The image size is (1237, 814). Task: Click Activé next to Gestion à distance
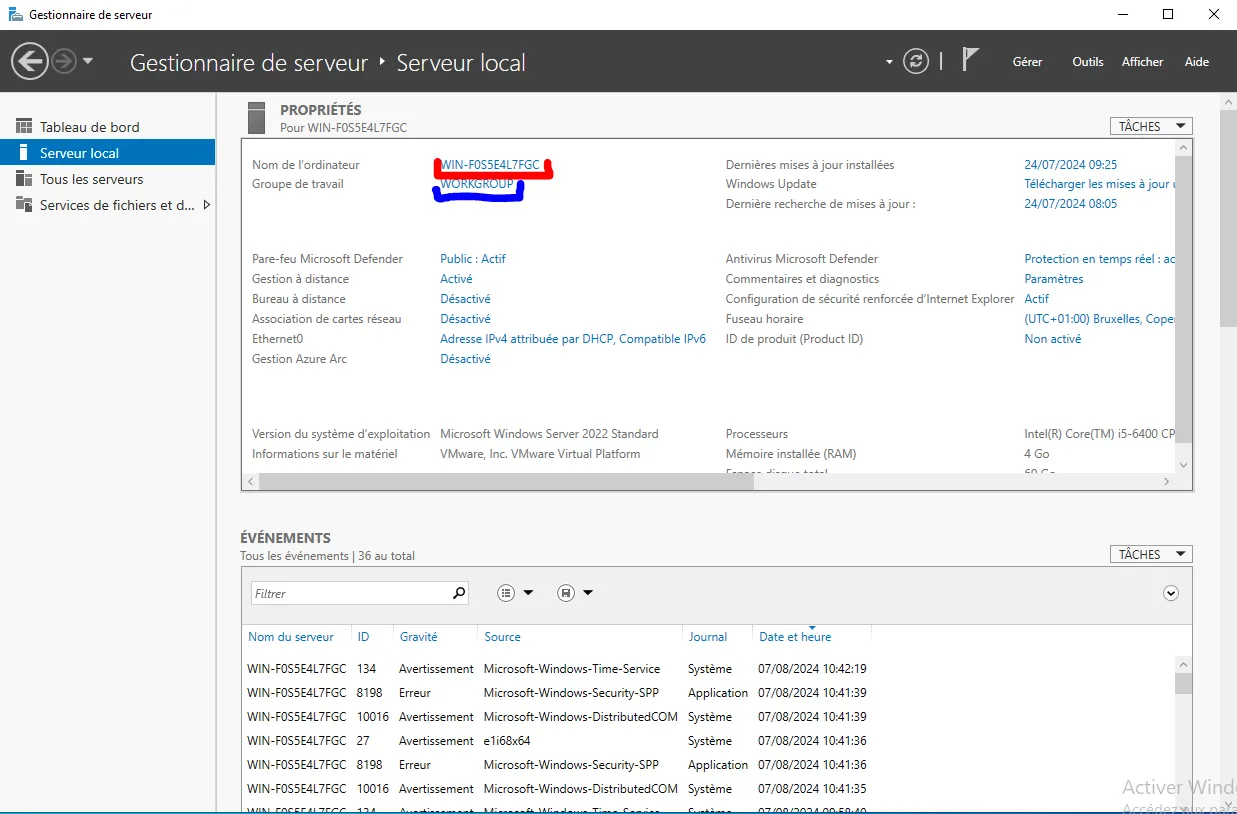pos(456,278)
